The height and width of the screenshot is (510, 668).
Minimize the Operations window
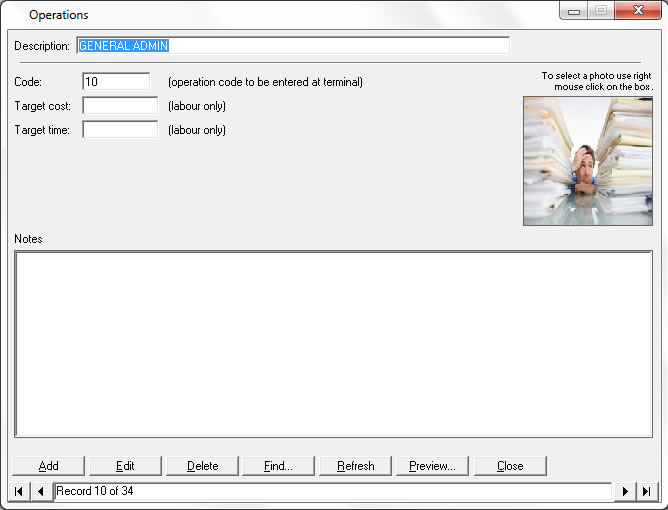point(573,11)
